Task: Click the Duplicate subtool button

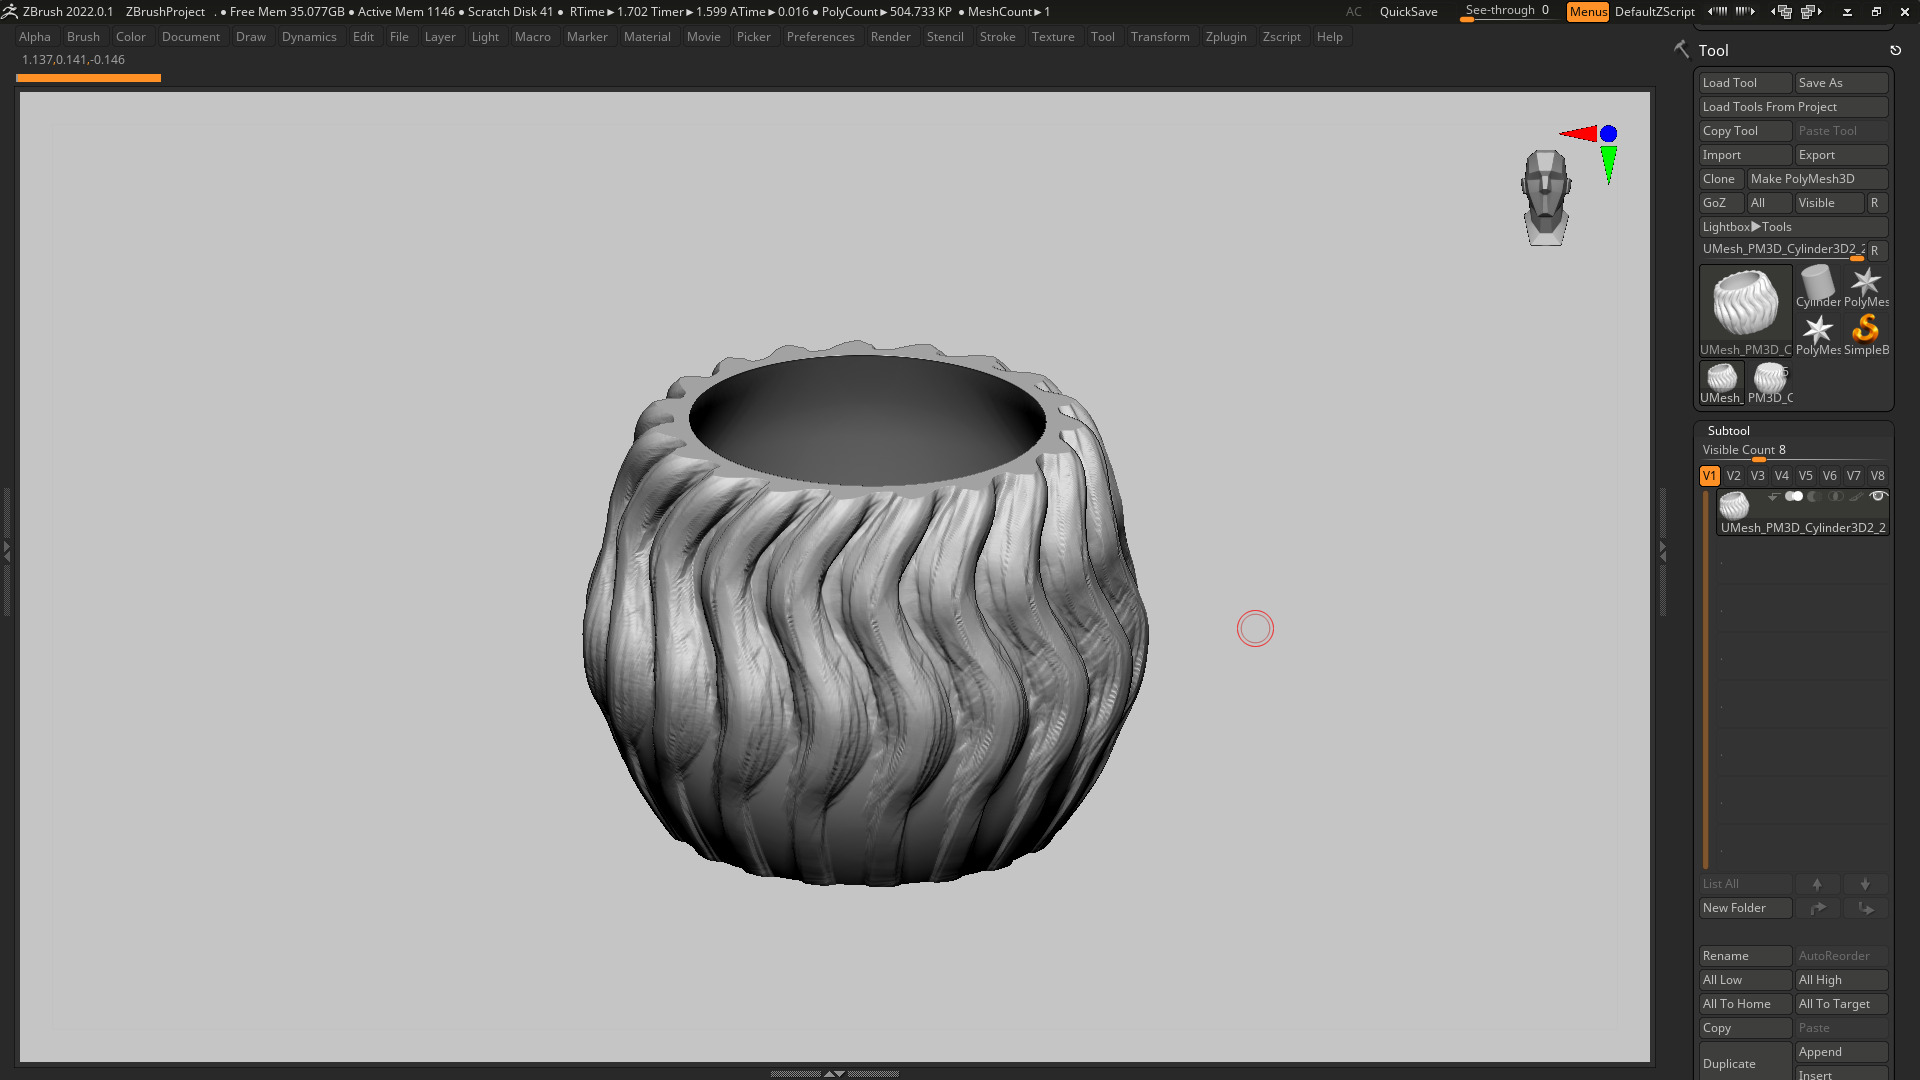Action: click(1745, 1062)
